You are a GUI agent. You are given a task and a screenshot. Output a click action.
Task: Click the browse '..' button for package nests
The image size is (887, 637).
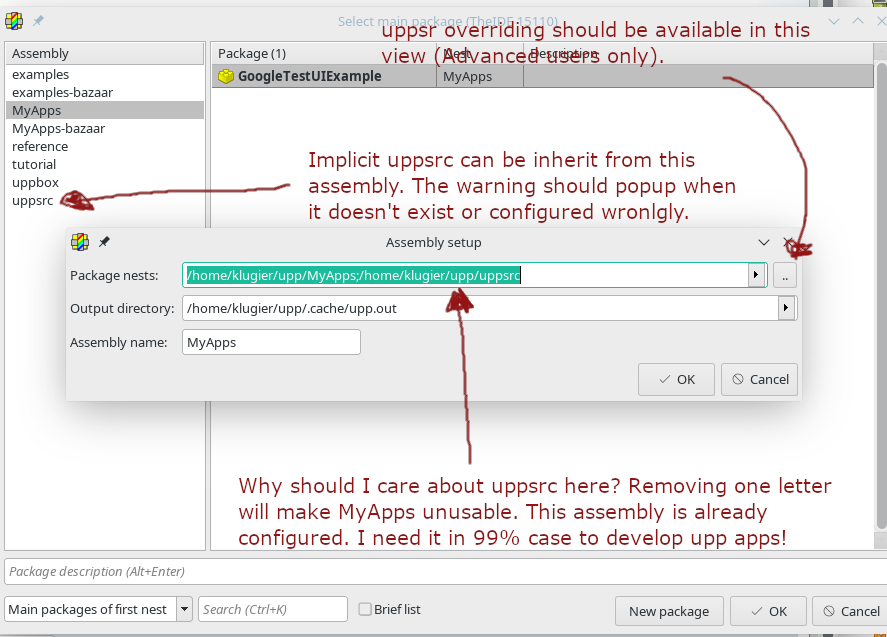(785, 275)
